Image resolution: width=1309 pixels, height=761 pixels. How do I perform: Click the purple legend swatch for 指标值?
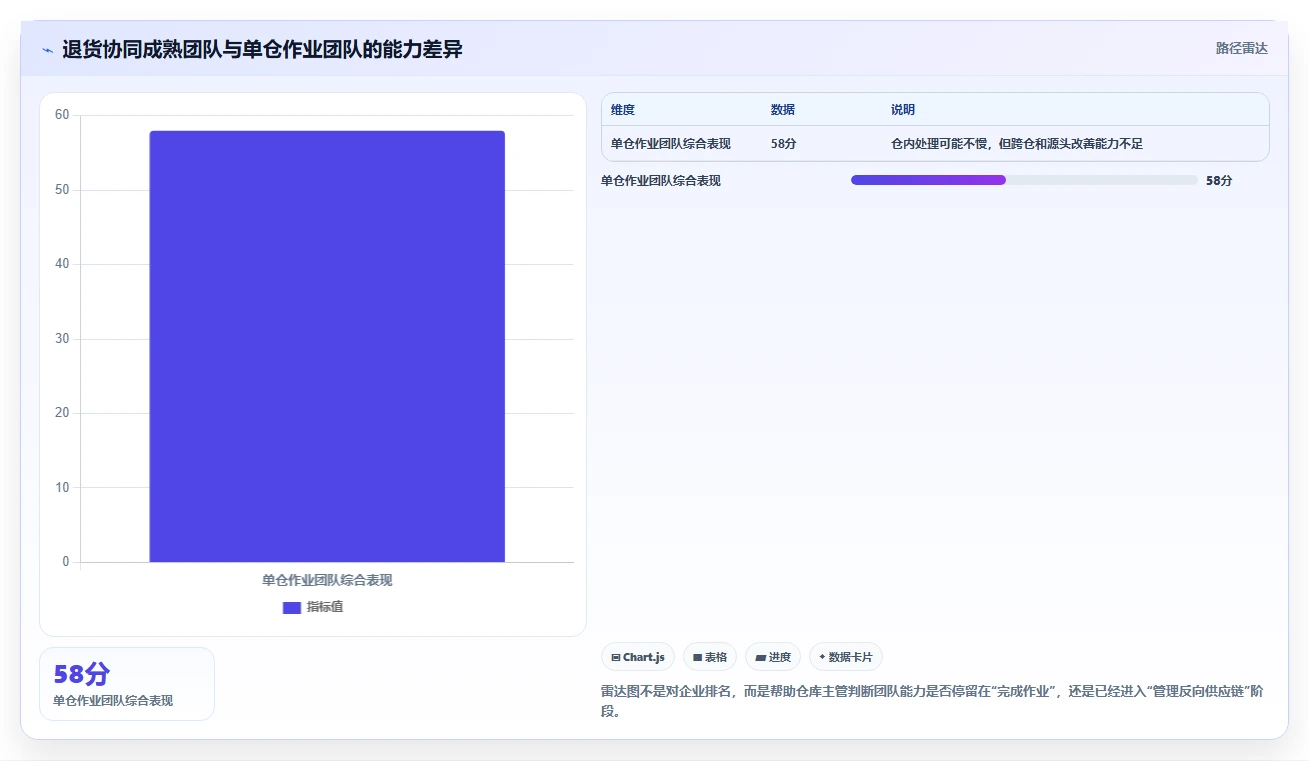pos(292,607)
